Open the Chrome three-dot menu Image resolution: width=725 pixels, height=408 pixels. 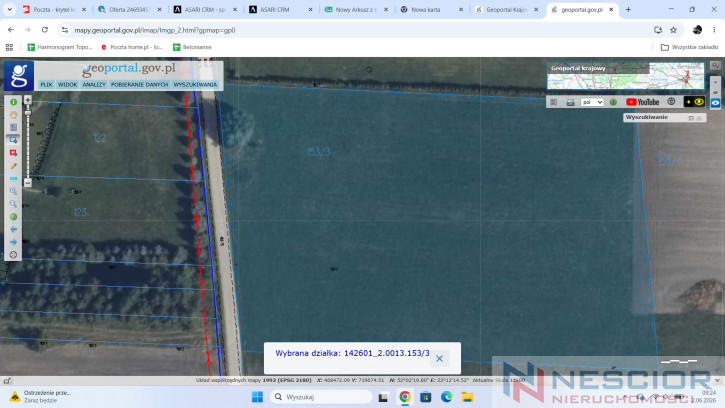click(x=714, y=30)
